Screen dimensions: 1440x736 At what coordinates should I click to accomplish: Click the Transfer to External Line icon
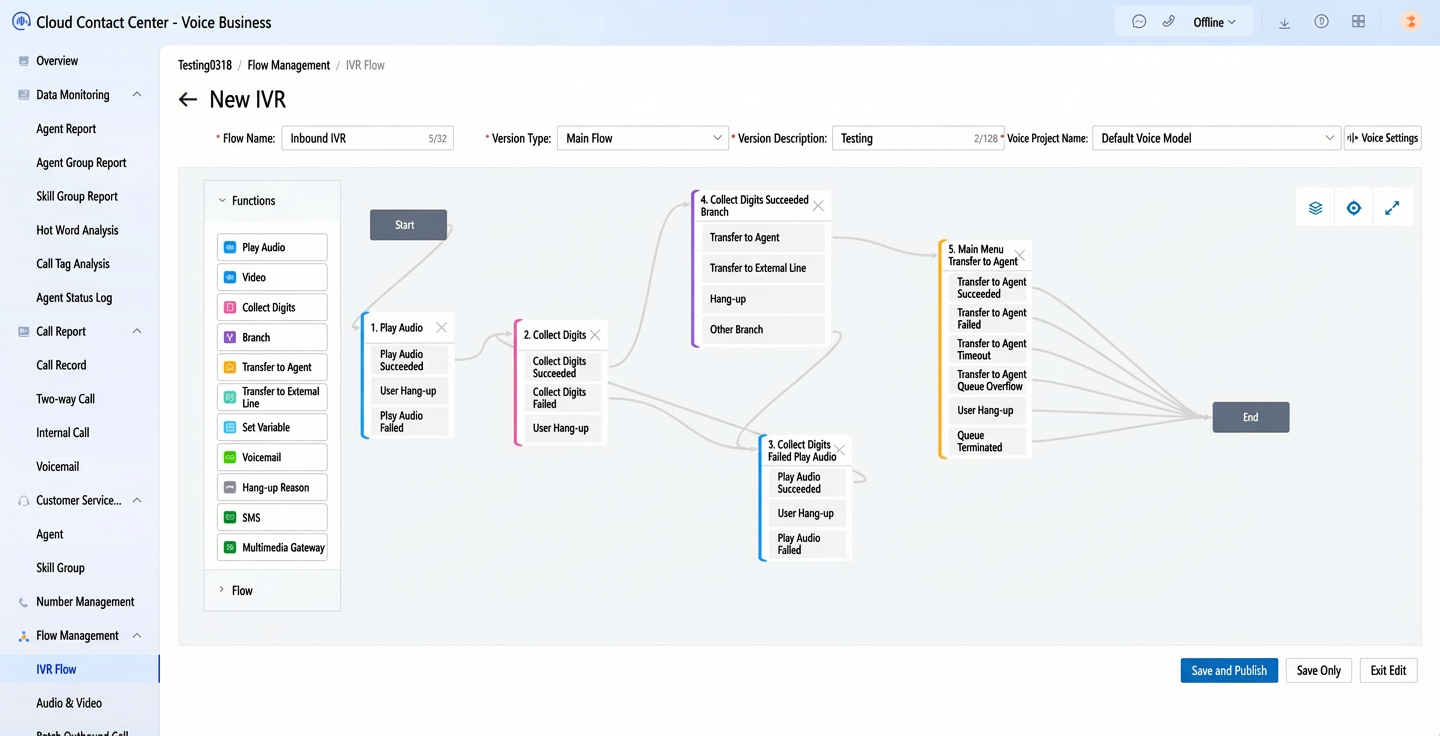[x=230, y=397]
